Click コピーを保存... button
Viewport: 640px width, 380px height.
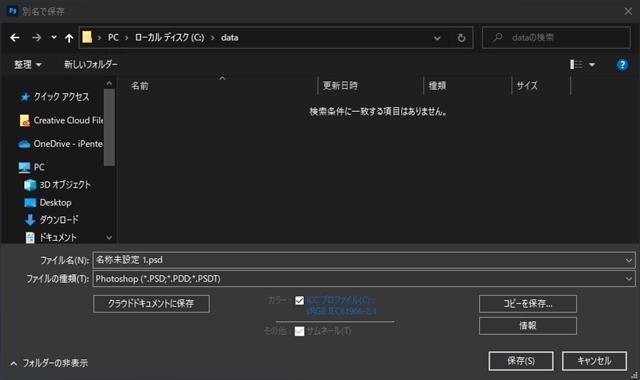[x=528, y=304]
